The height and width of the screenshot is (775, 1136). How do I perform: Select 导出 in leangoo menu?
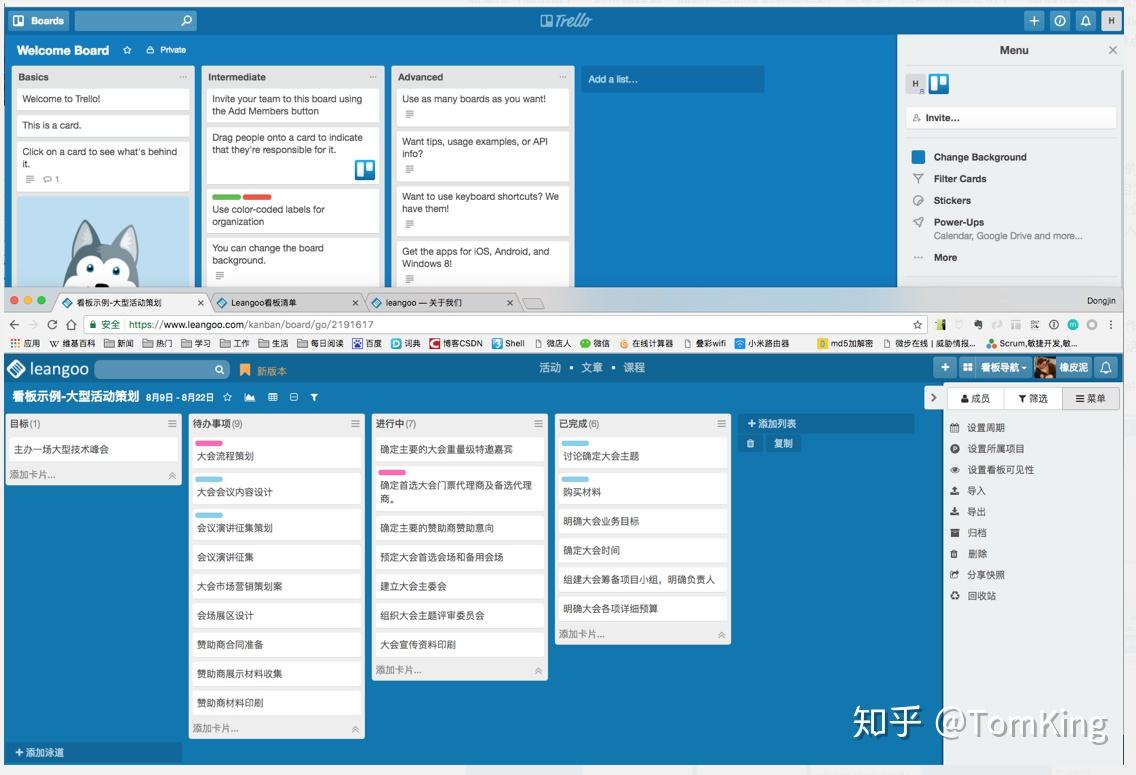point(968,511)
